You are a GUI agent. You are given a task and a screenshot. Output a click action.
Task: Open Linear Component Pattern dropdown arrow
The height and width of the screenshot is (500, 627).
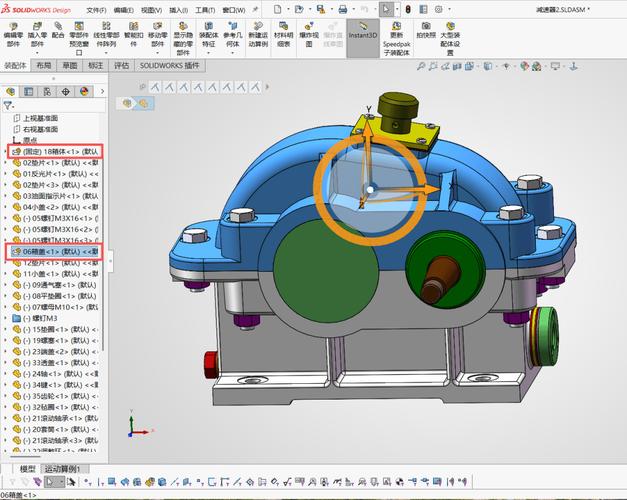coord(106,53)
